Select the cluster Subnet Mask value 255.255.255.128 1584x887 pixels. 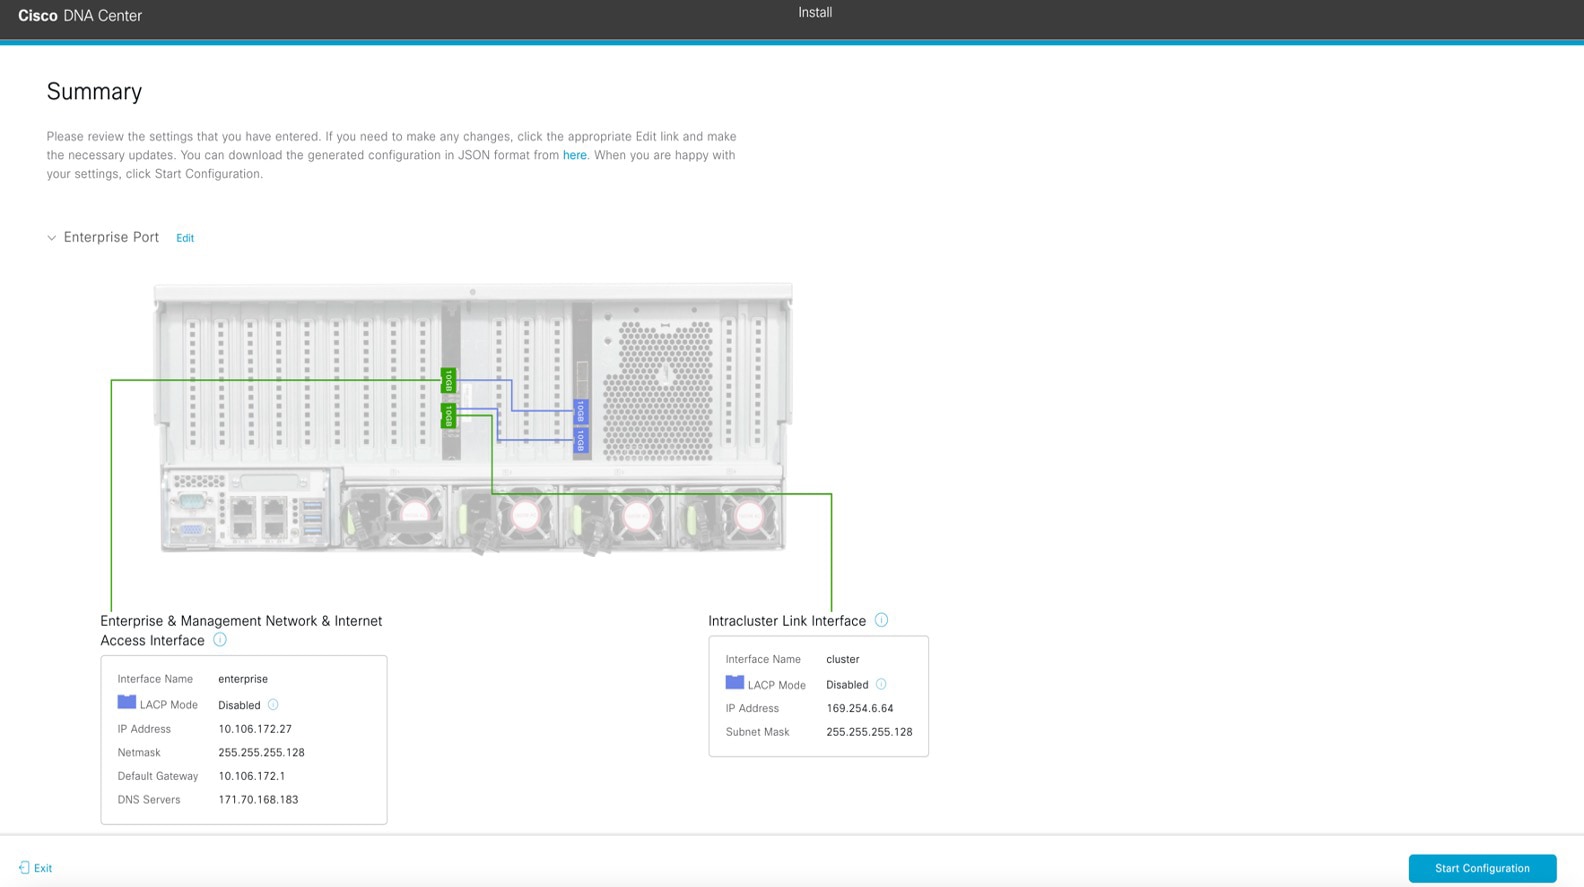(x=869, y=732)
